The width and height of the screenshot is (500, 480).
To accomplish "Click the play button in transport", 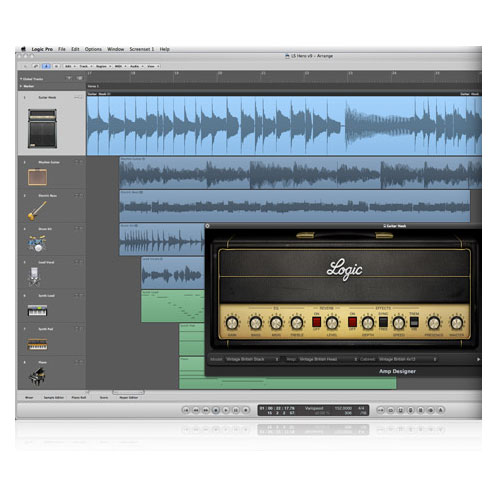I will point(226,410).
